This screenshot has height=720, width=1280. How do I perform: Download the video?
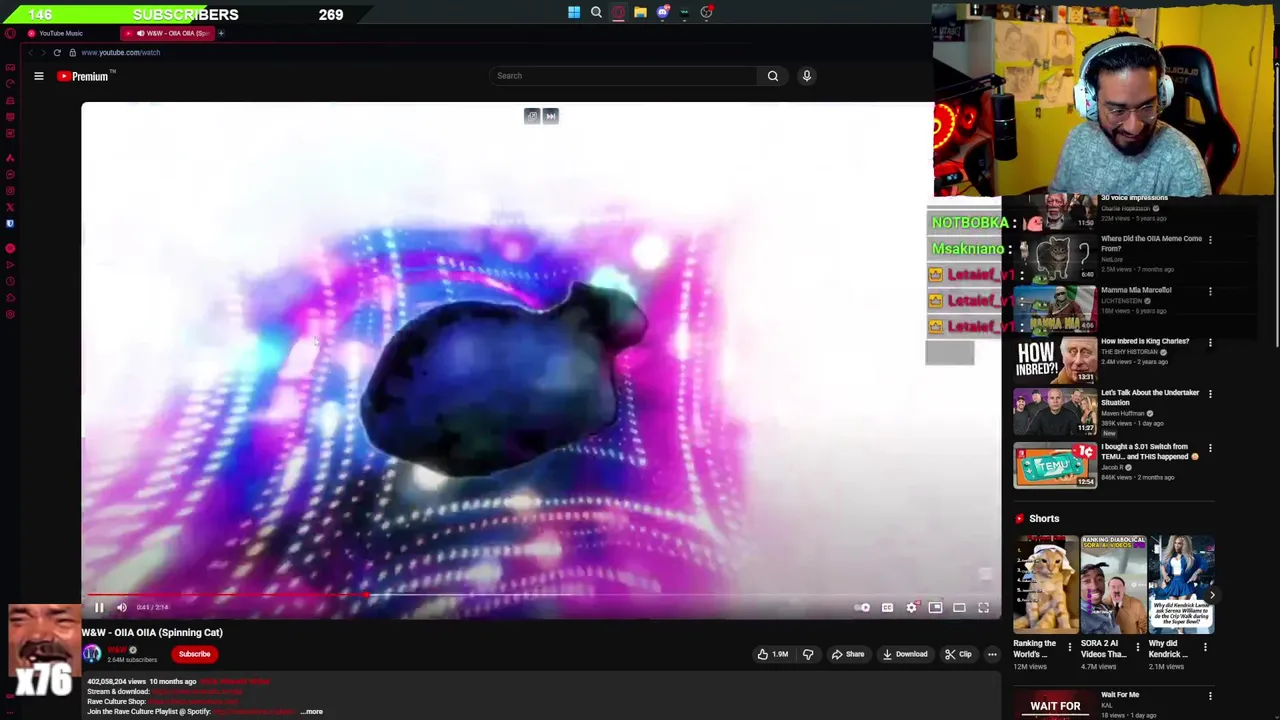click(904, 654)
